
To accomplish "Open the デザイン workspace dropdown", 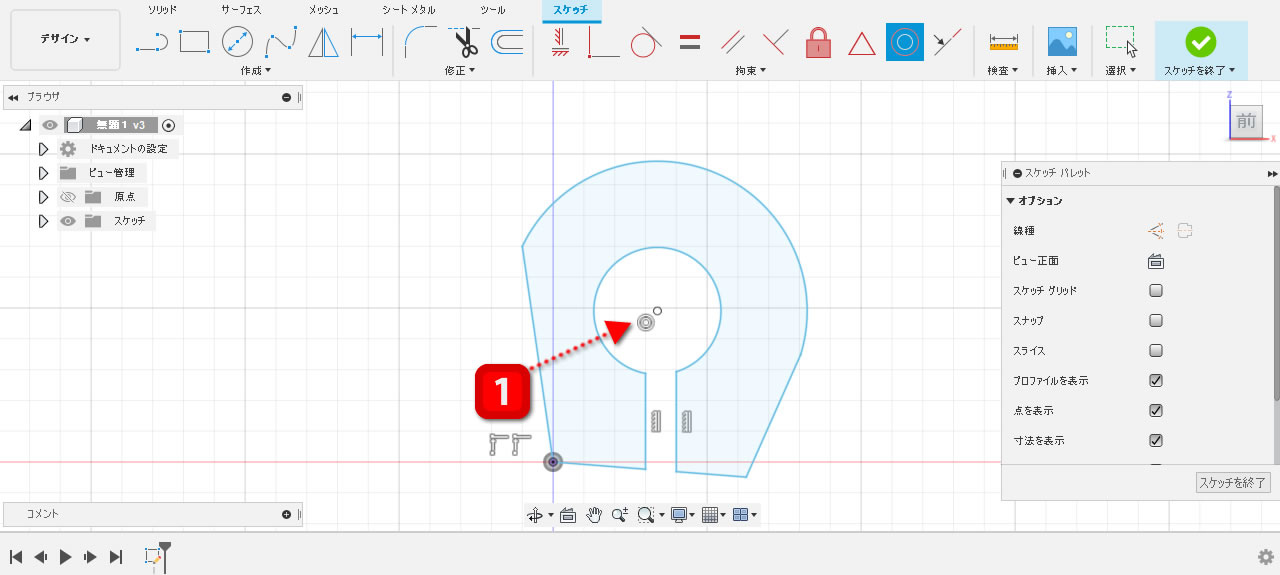I will 65,40.
